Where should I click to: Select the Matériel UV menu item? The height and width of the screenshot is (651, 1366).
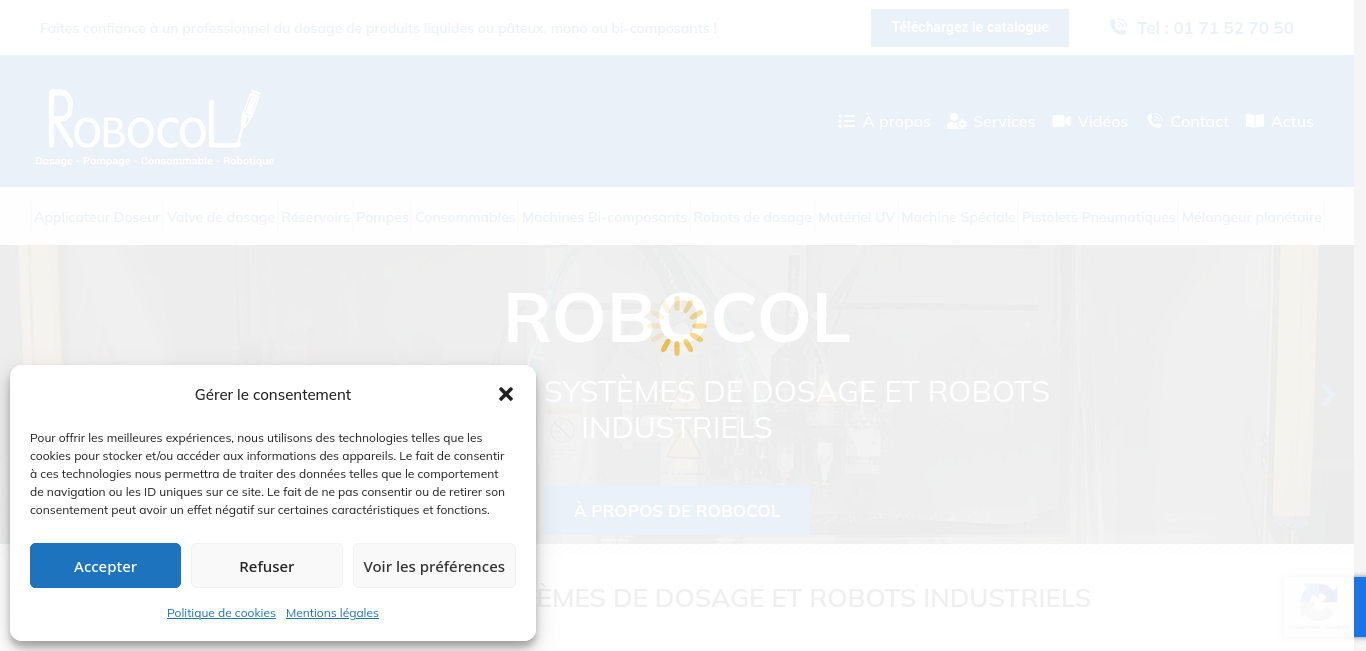[857, 217]
